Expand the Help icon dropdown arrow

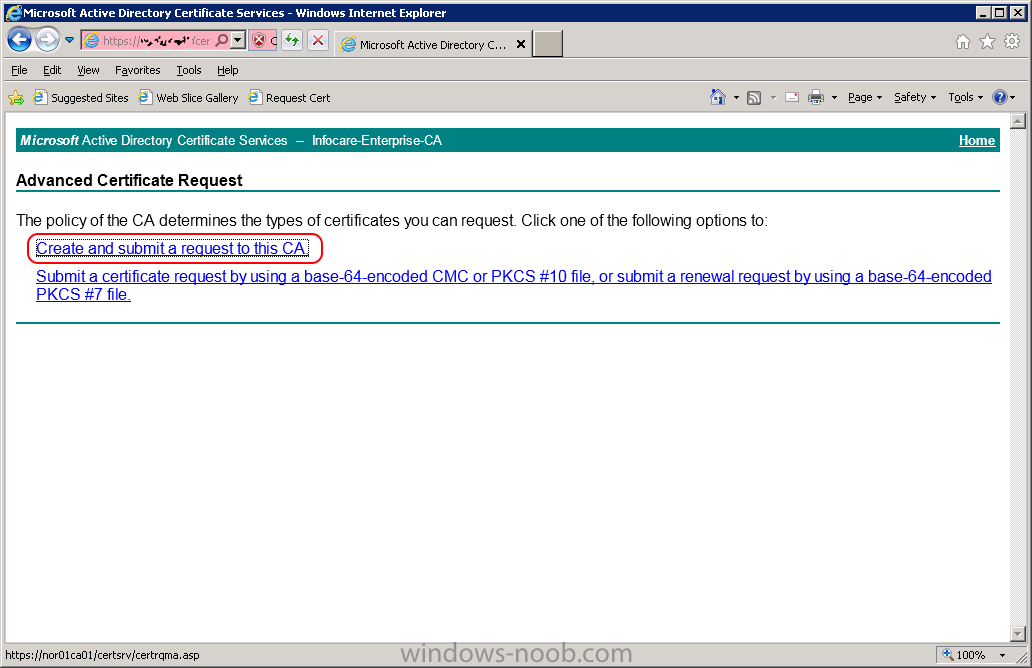1013,97
